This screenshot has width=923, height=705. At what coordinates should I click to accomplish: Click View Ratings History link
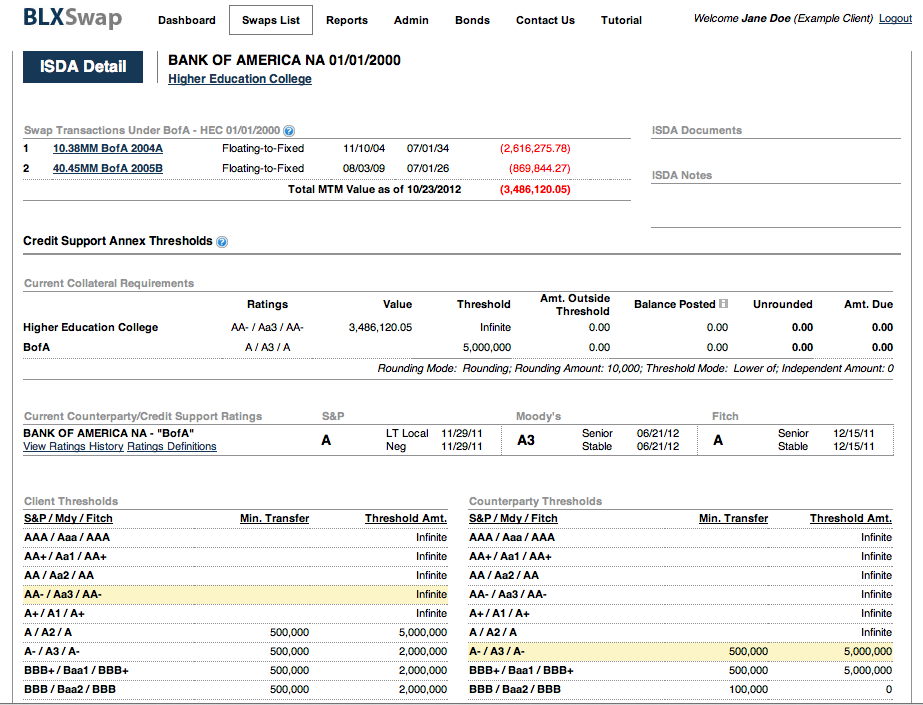74,446
